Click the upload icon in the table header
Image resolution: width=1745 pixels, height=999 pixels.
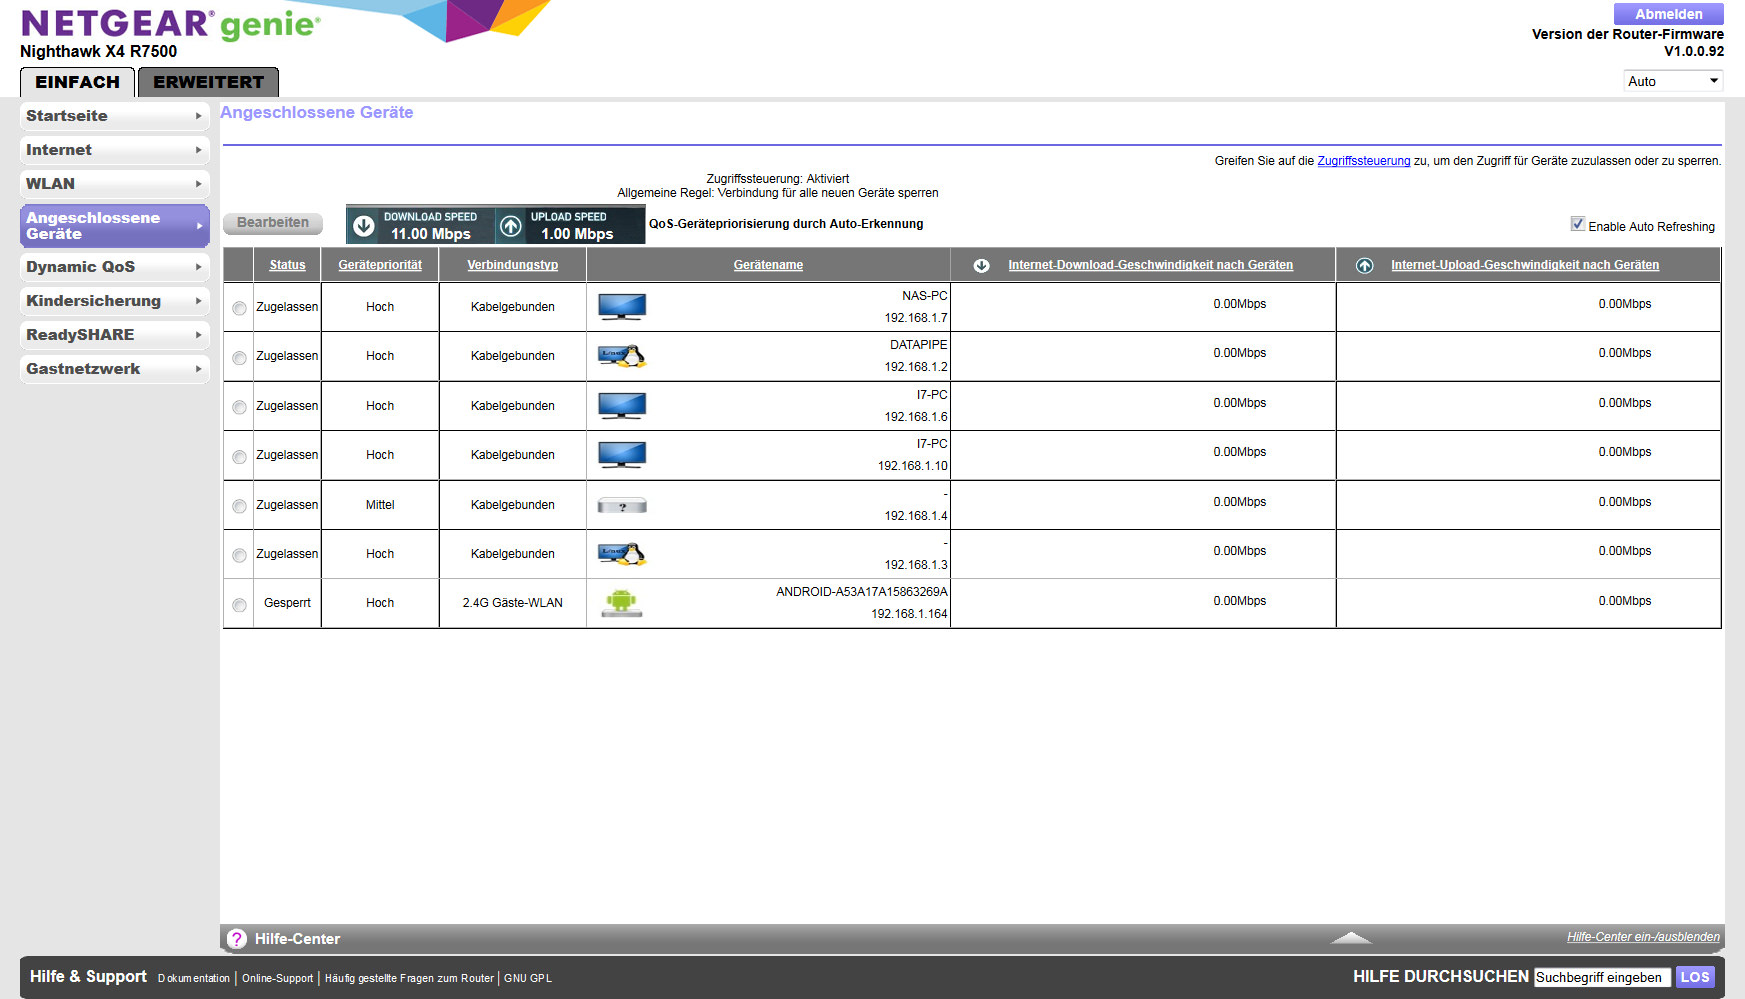[1364, 266]
